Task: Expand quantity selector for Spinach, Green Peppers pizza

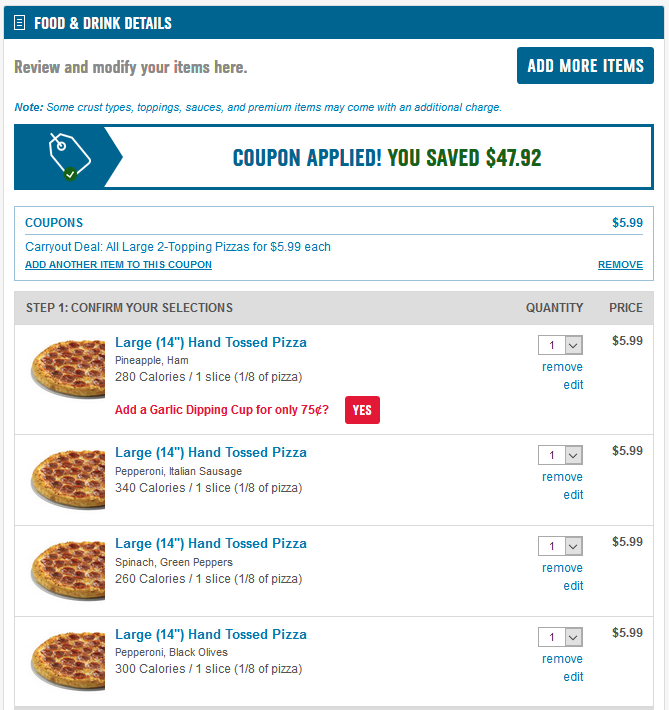Action: (x=560, y=546)
